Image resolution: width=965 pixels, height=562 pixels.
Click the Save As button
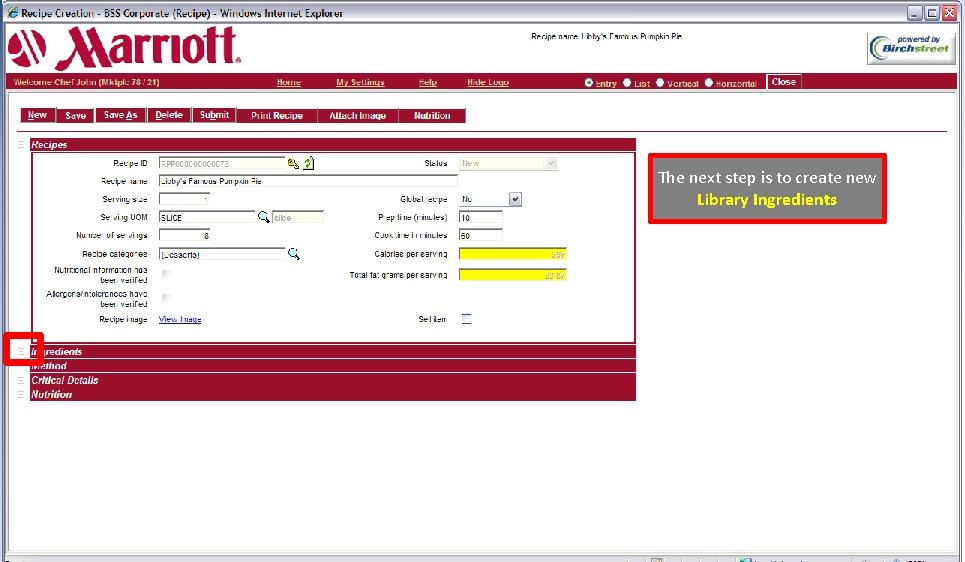click(x=121, y=115)
